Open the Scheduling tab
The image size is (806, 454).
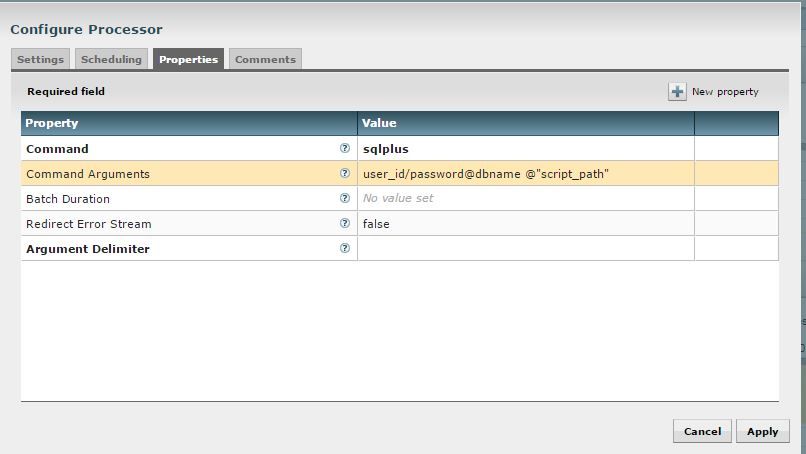[x=111, y=59]
